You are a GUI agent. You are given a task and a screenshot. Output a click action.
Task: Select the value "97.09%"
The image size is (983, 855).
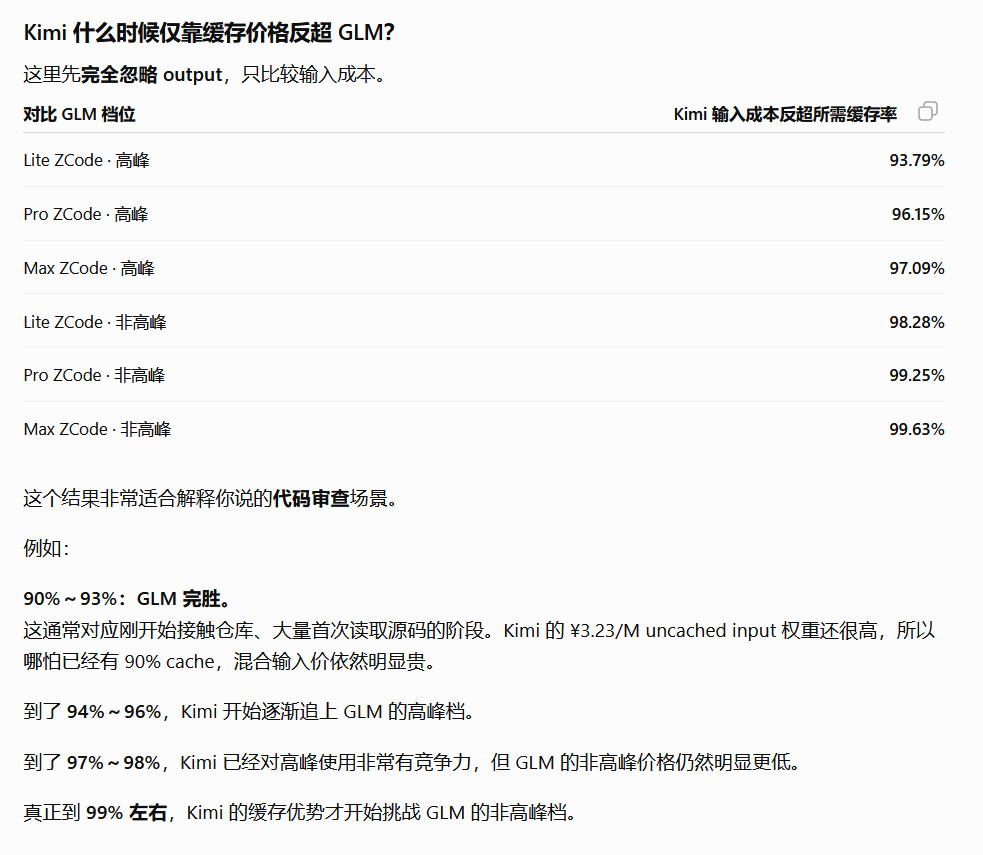click(x=917, y=268)
